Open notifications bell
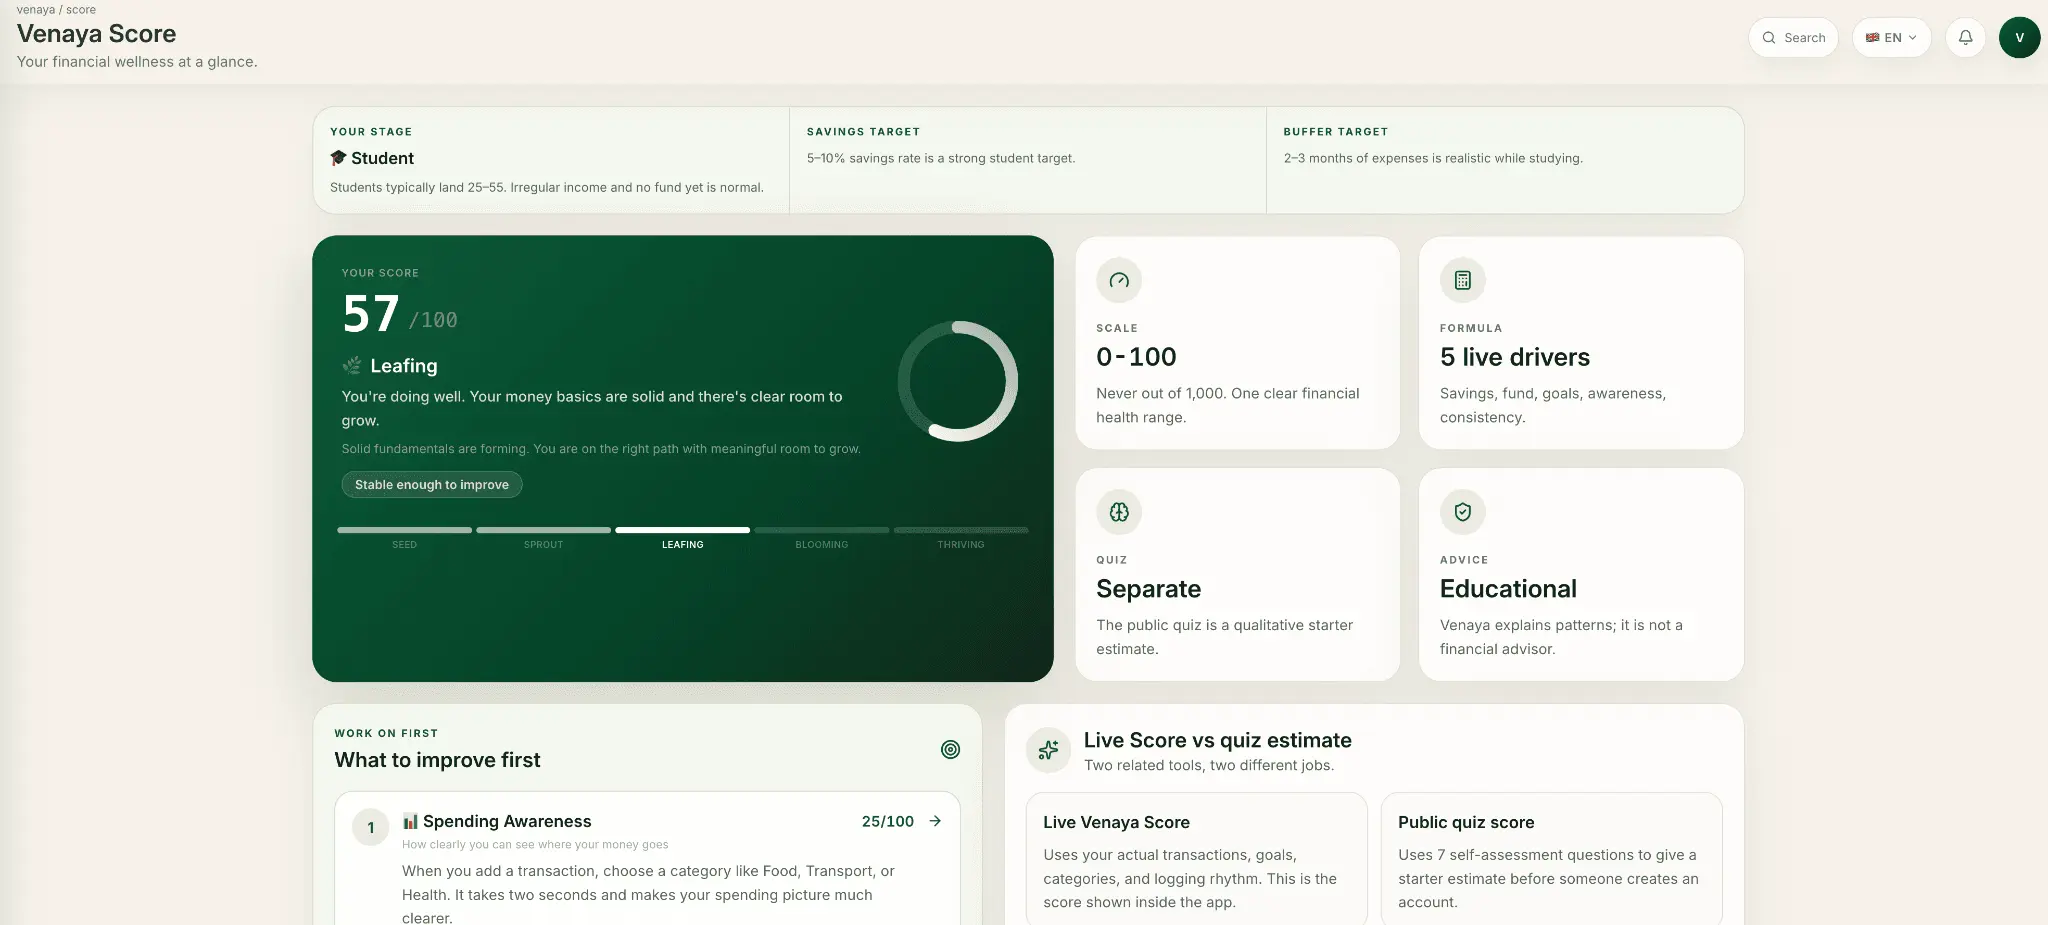 1965,38
